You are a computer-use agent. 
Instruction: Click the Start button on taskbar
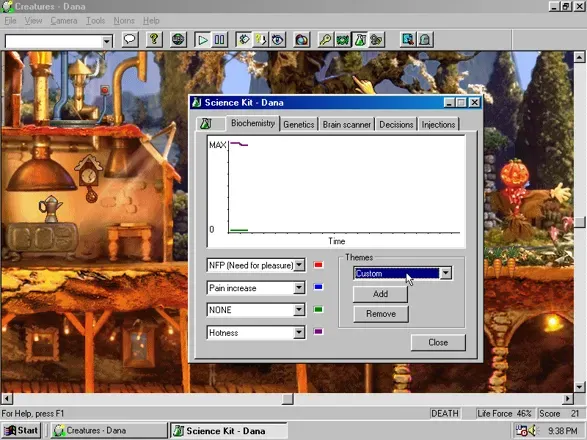[22, 431]
